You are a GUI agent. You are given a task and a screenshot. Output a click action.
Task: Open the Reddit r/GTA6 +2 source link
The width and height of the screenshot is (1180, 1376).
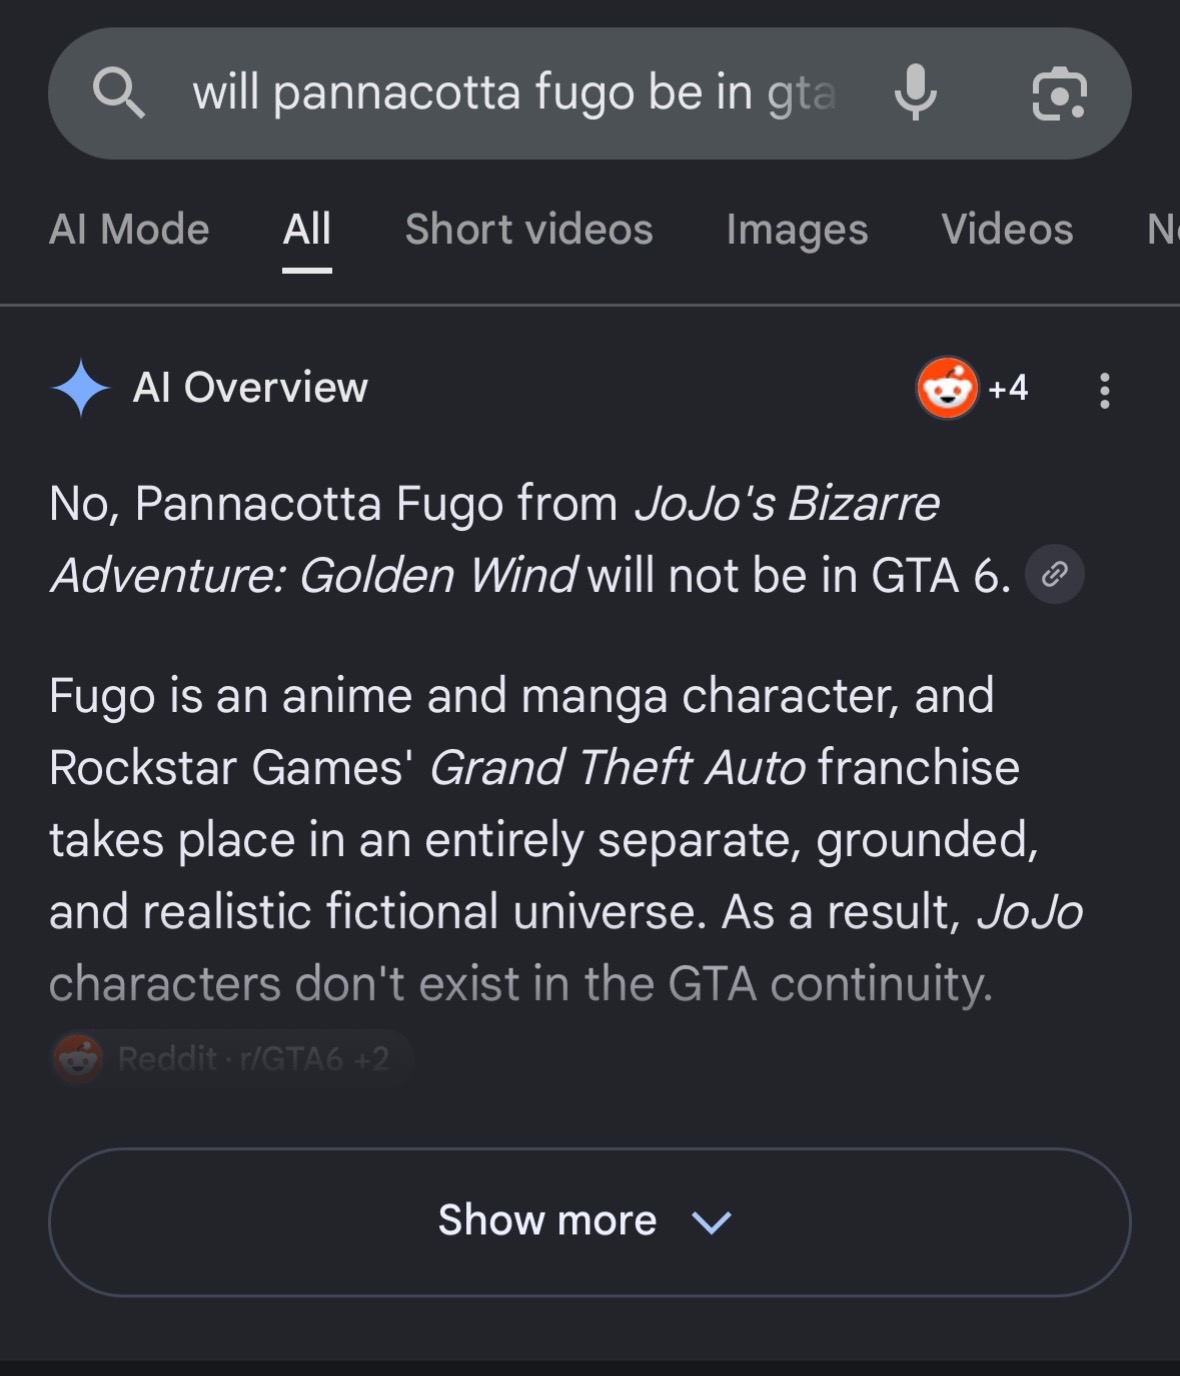tap(231, 1058)
